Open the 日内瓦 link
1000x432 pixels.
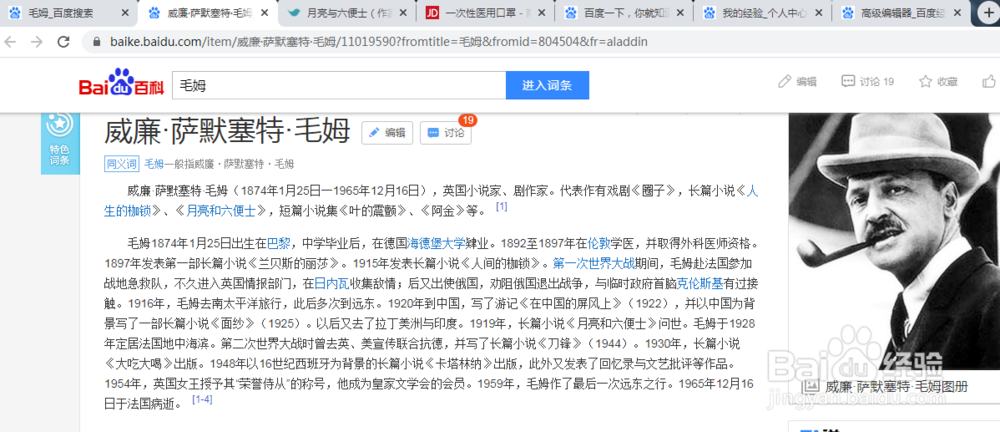tap(332, 283)
